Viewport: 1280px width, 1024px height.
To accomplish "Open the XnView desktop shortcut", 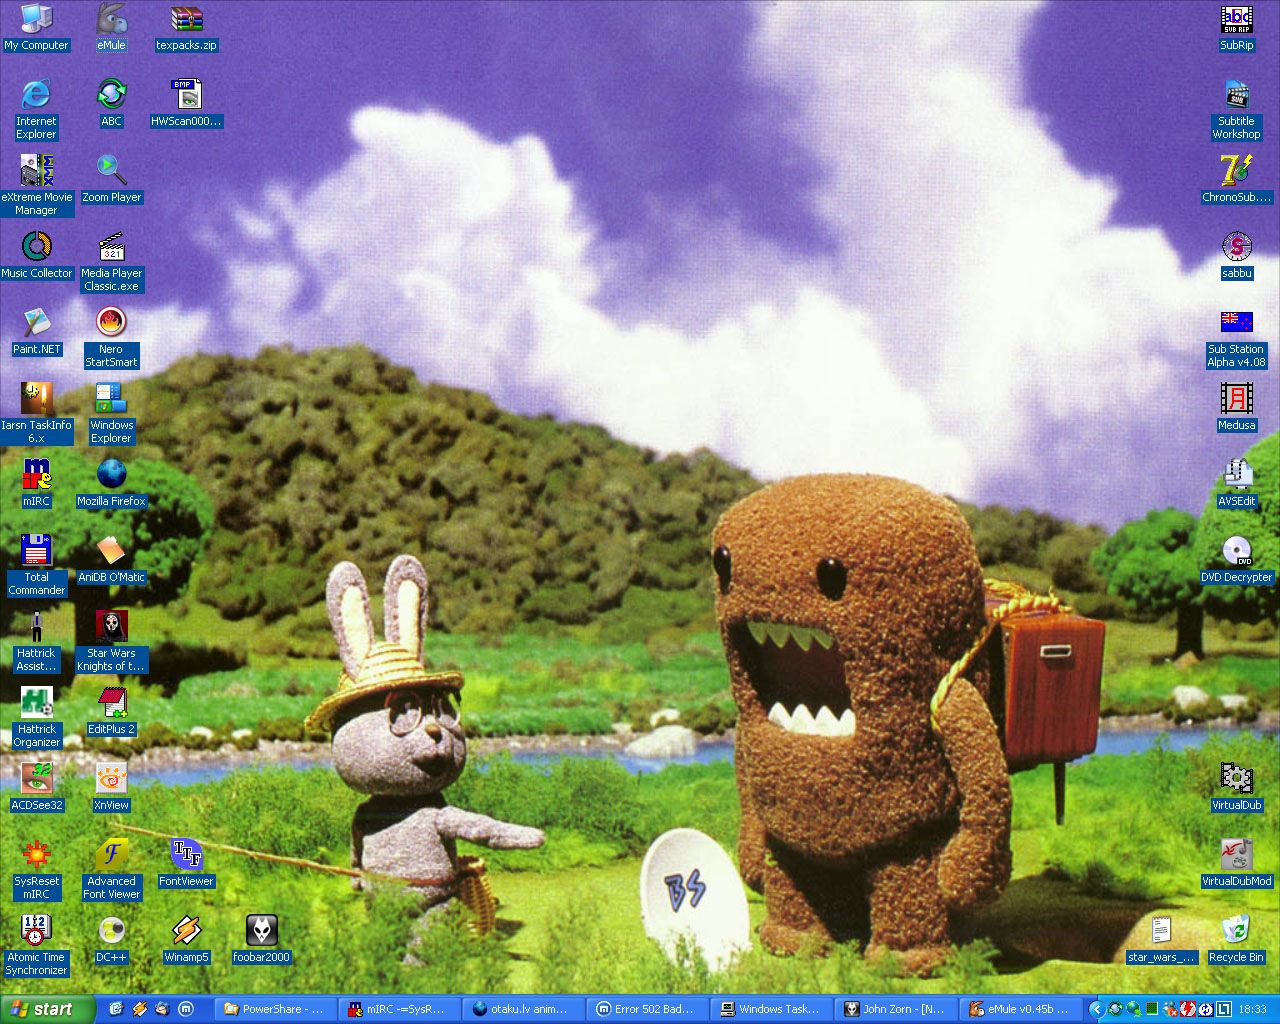I will pyautogui.click(x=111, y=787).
